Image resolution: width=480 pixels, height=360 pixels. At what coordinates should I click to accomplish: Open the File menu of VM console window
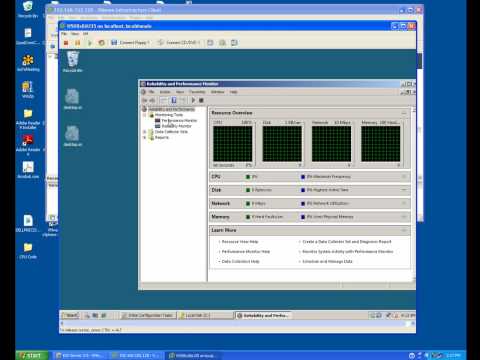point(64,34)
